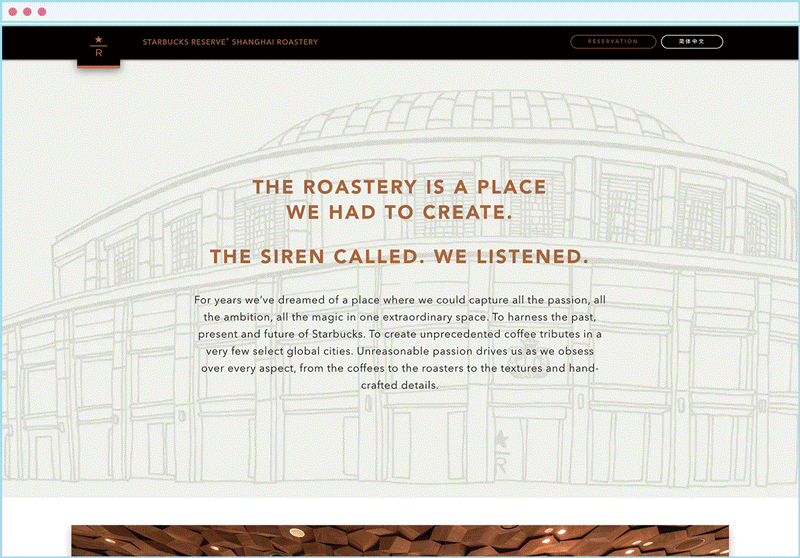Open the Starbucks Reserve Shanghai Roastery title link
The width and height of the screenshot is (800, 558).
click(230, 42)
